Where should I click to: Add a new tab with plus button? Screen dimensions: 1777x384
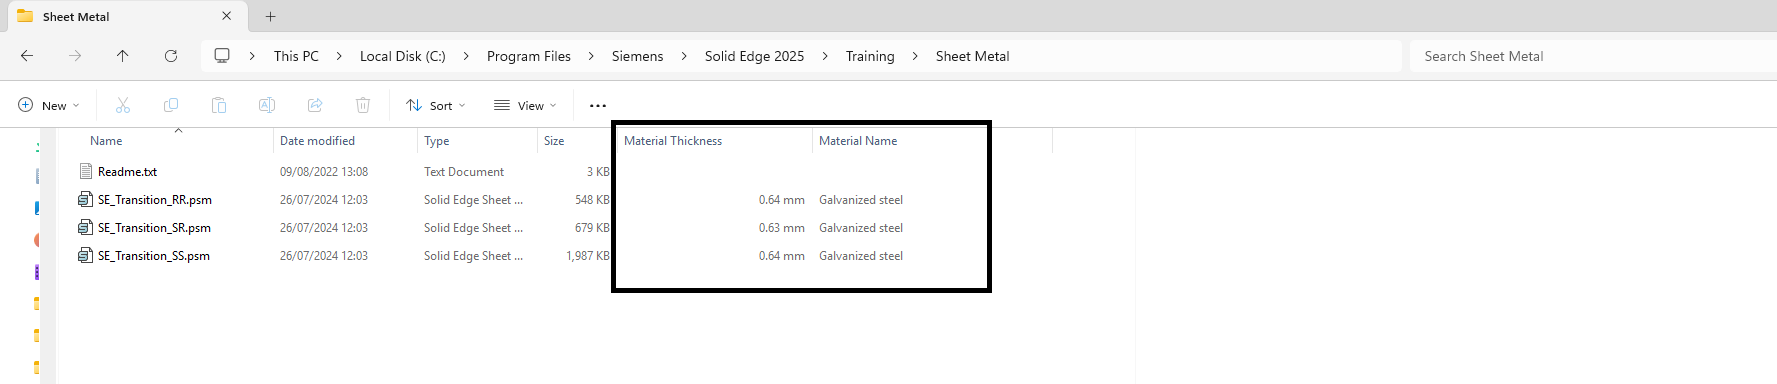pos(271,16)
